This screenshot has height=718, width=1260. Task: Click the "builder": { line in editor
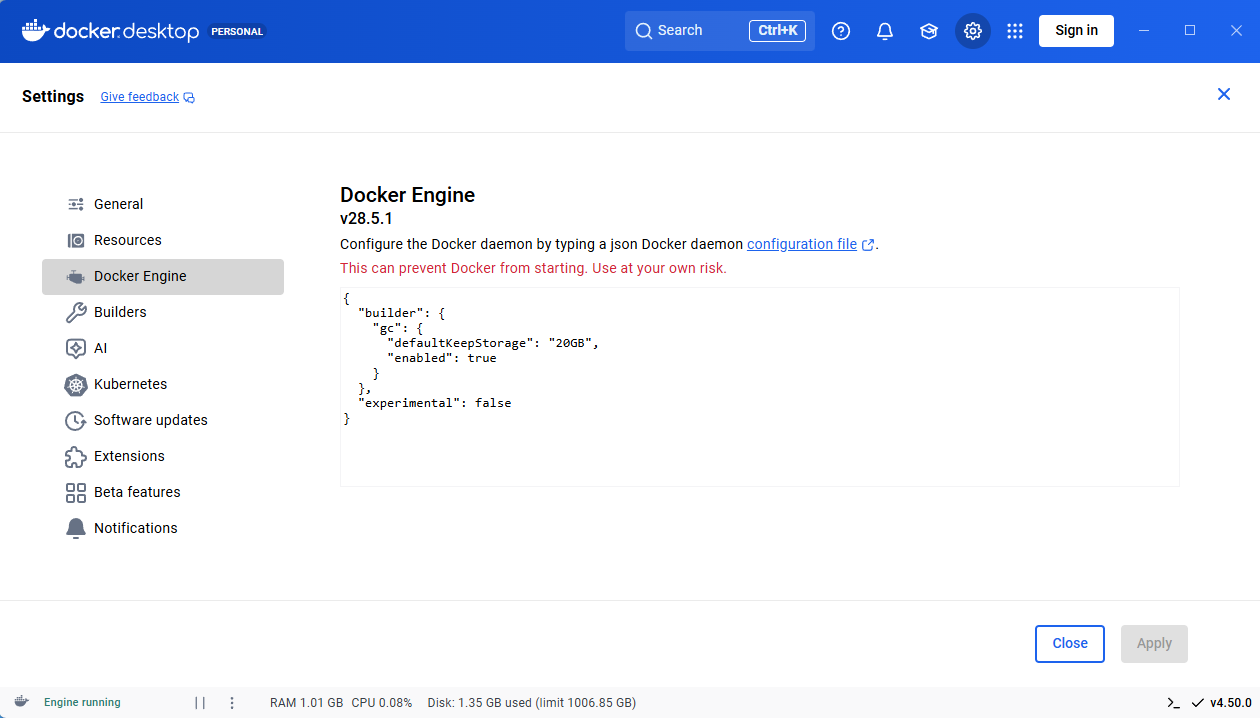point(401,313)
